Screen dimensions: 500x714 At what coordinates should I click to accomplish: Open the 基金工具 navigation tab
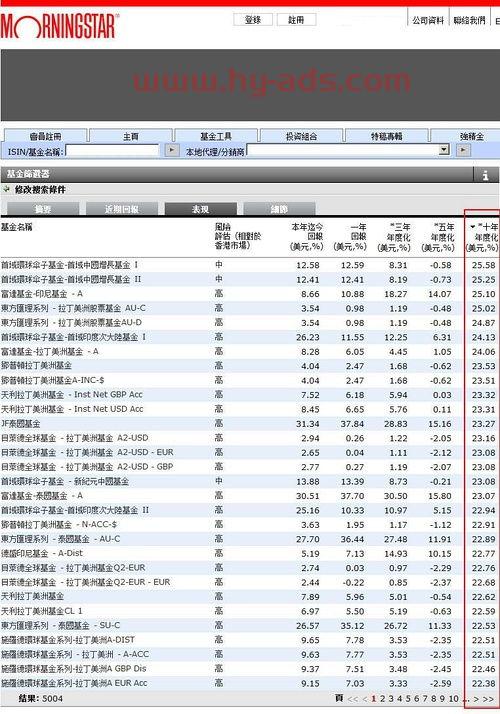pos(216,136)
